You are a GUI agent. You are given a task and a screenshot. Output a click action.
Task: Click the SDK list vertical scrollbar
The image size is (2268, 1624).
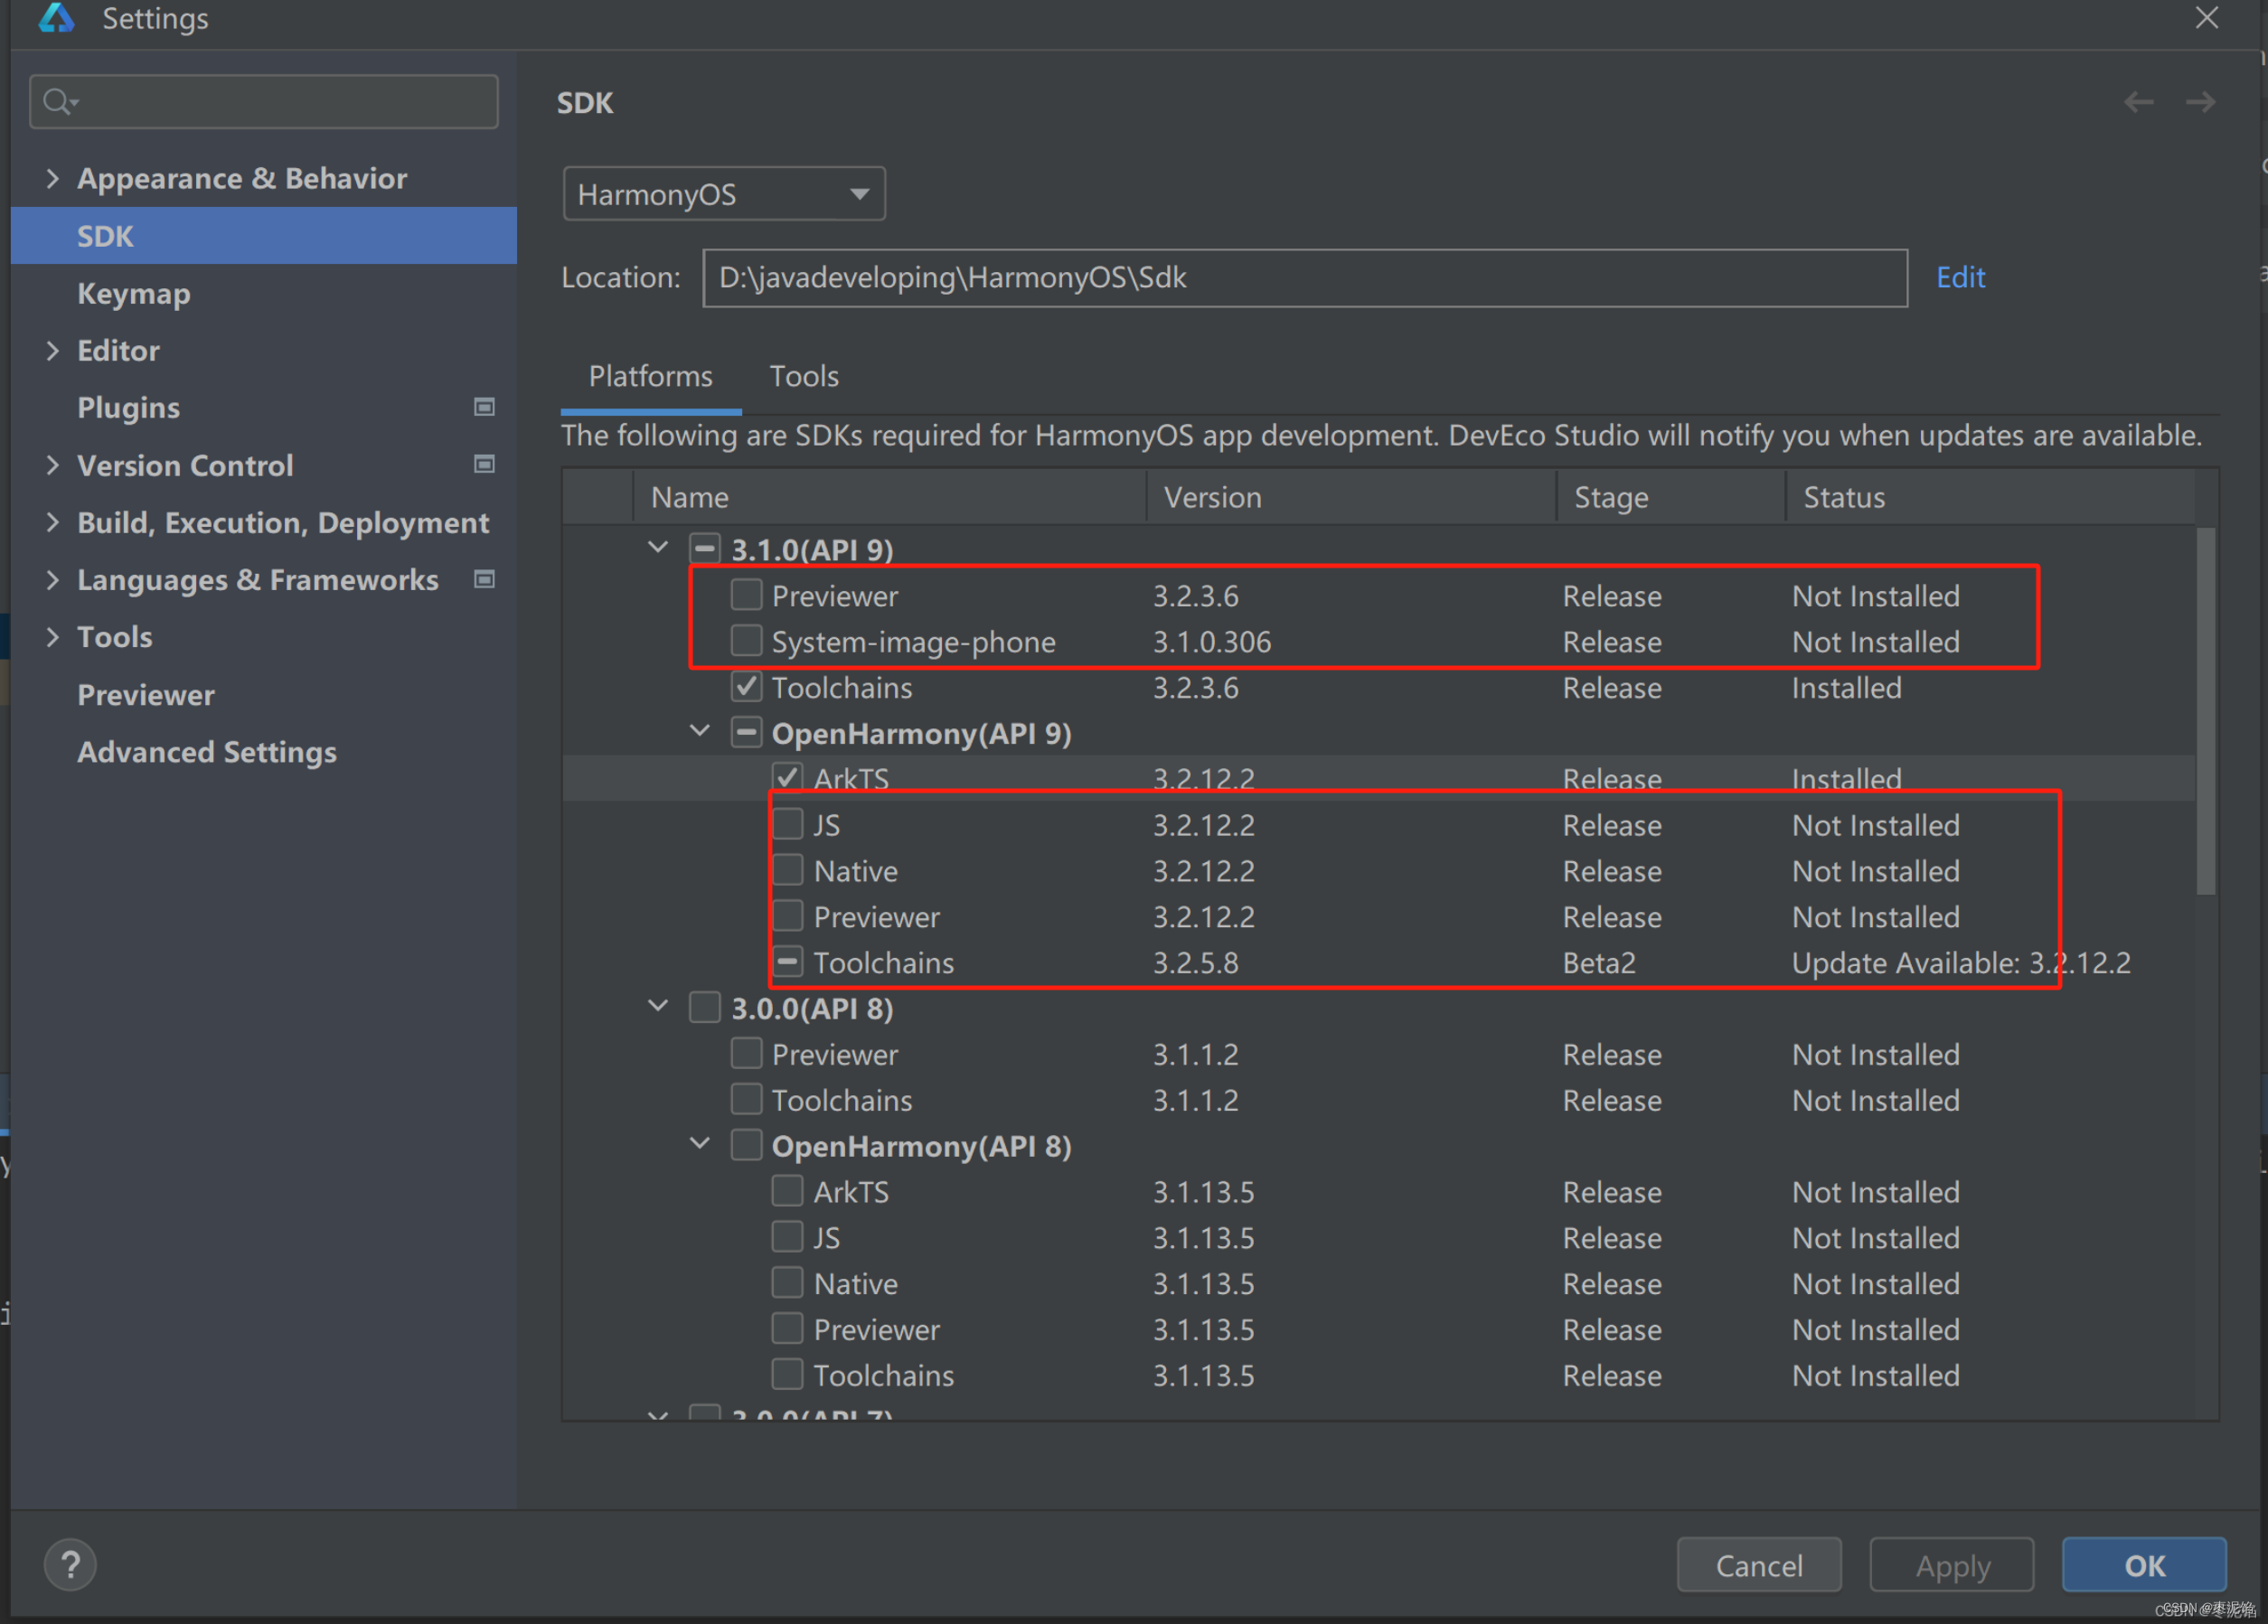(x=2205, y=710)
